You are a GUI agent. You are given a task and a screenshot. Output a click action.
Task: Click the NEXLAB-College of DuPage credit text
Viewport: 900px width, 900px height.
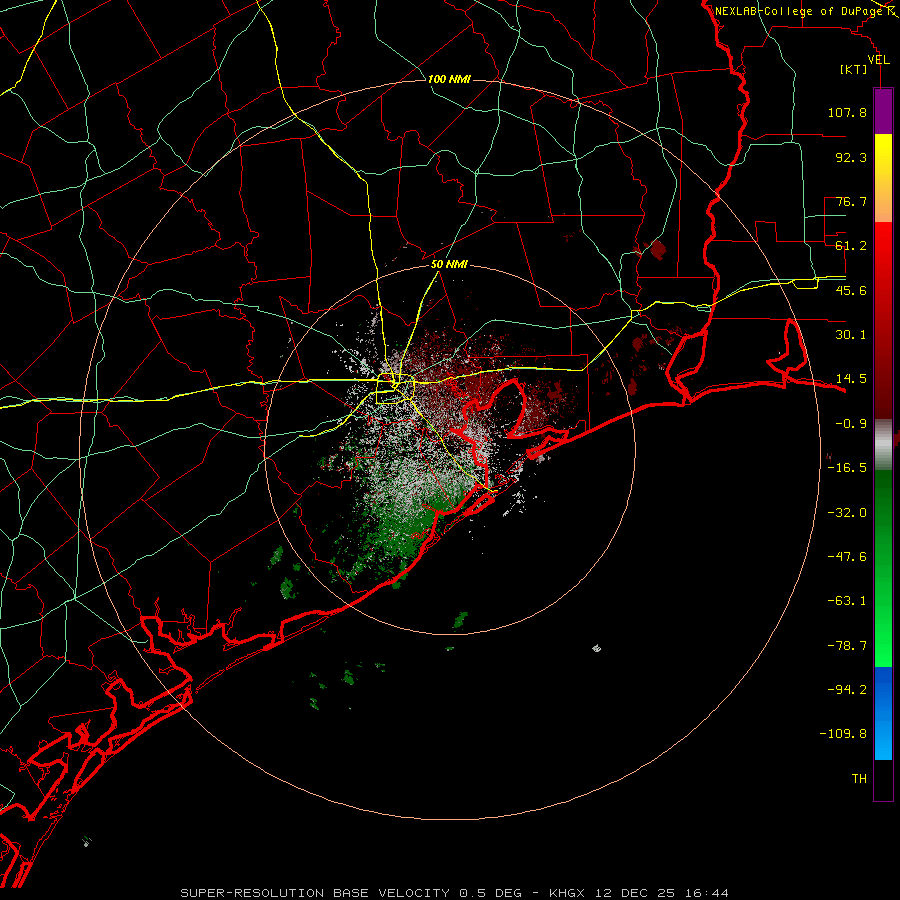pos(799,11)
